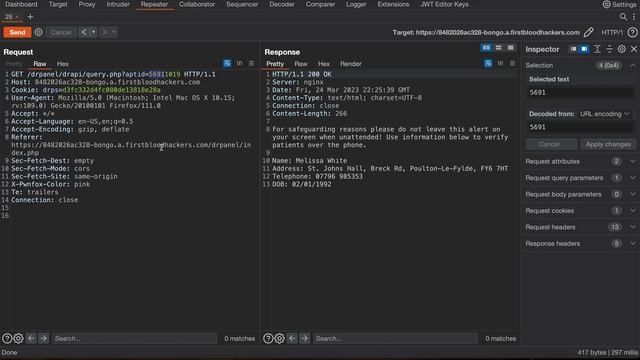
Task: Toggle response message wrap icon
Action: click(488, 63)
